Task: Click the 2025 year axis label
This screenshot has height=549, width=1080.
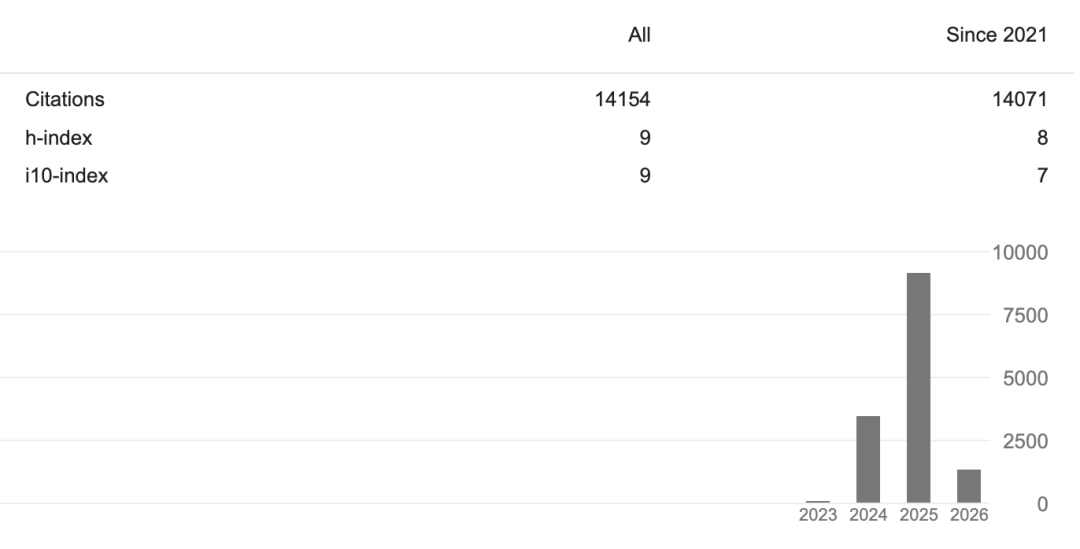Action: 918,515
